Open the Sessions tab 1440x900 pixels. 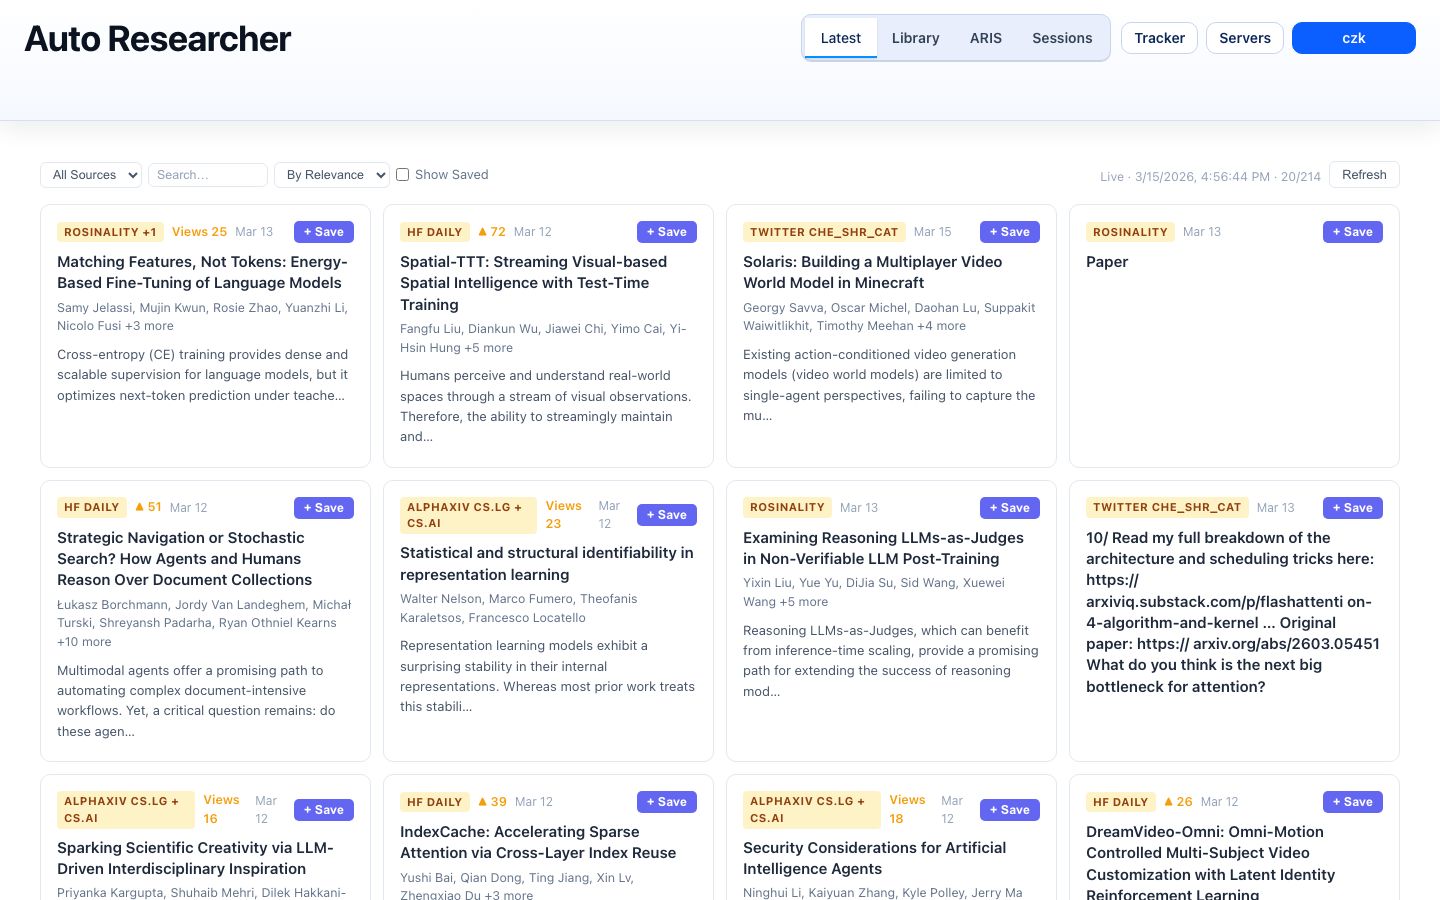coord(1062,38)
